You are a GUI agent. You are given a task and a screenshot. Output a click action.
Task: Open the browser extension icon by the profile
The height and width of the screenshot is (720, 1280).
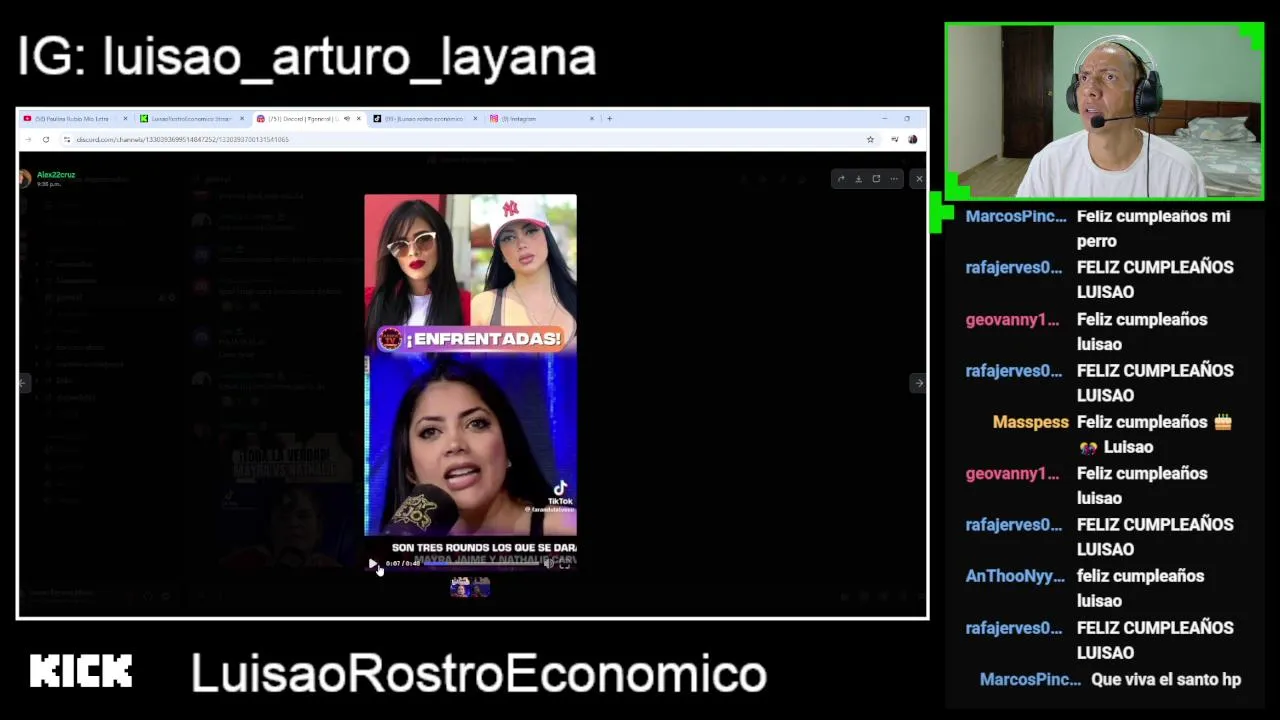(x=894, y=140)
